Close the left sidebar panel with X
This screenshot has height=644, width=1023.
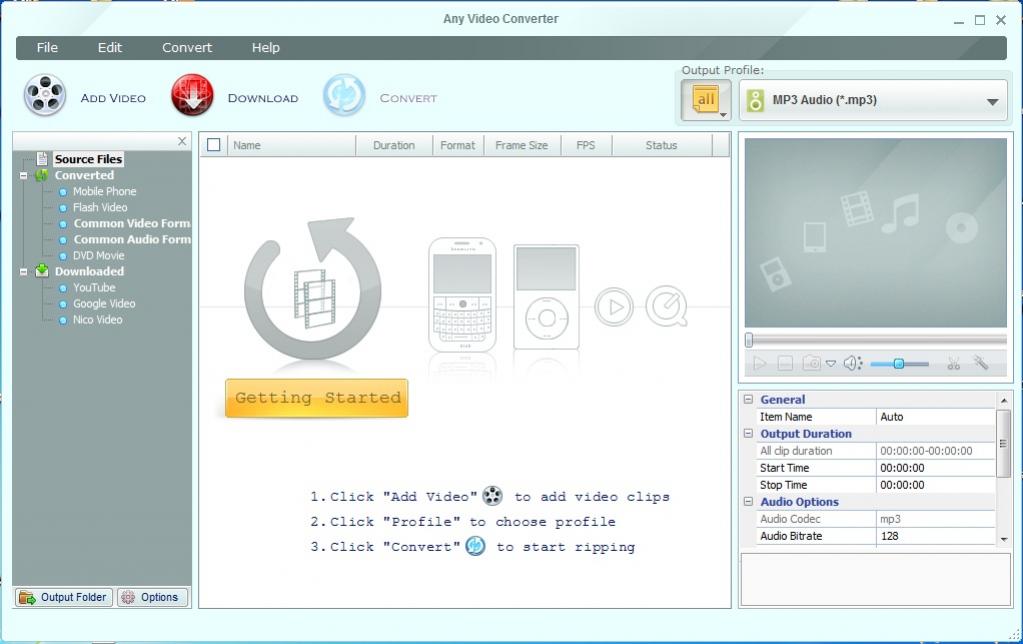182,141
